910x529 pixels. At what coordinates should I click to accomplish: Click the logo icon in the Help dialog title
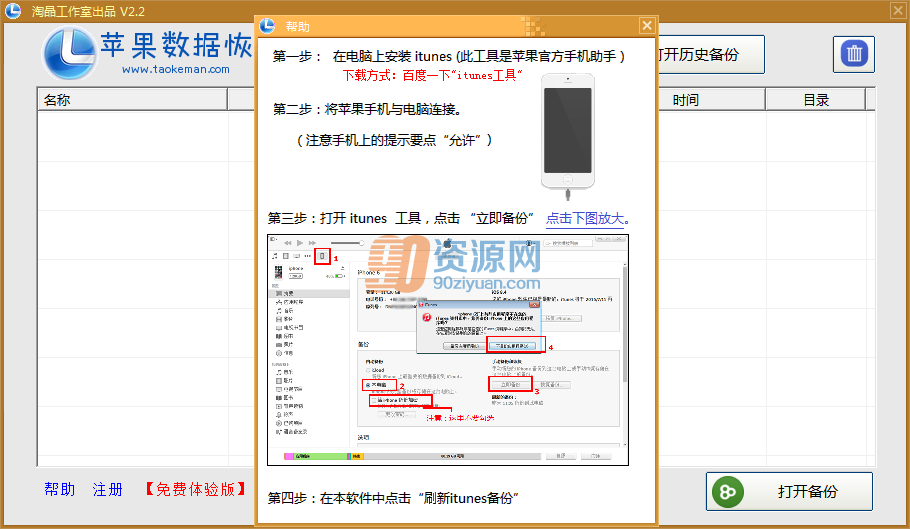click(x=267, y=26)
